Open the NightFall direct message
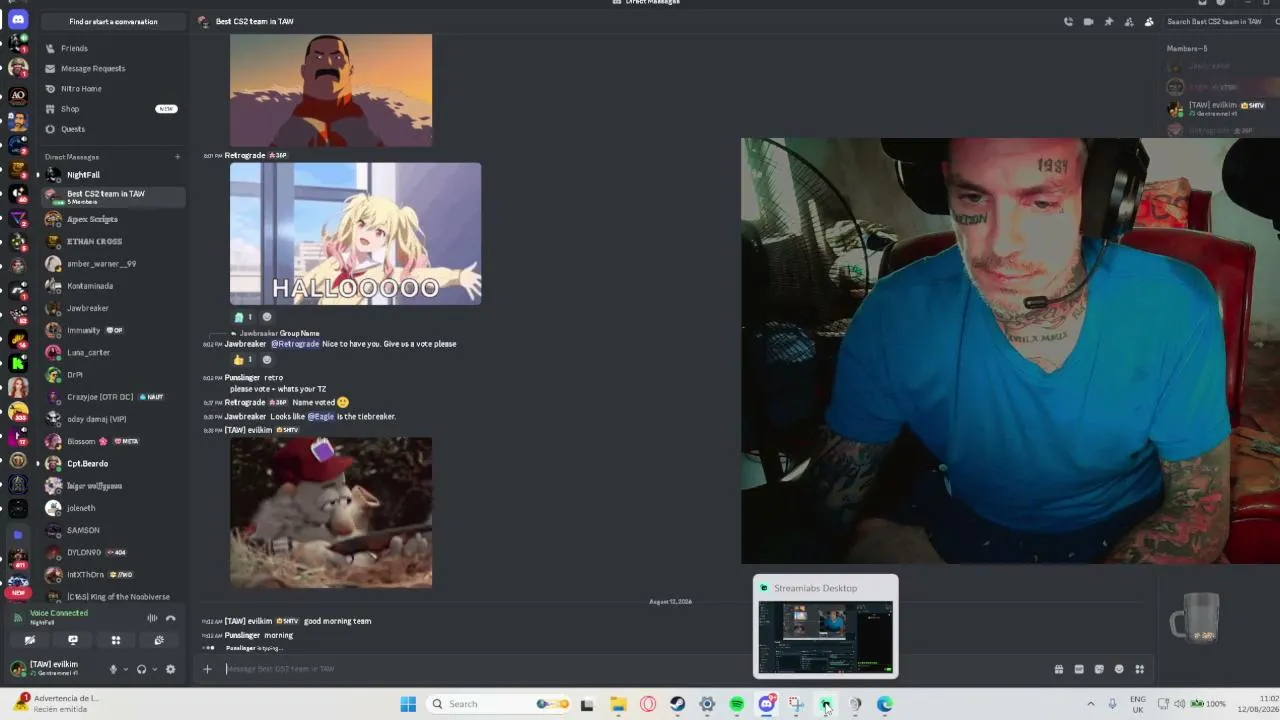This screenshot has height=720, width=1280. click(x=112, y=175)
